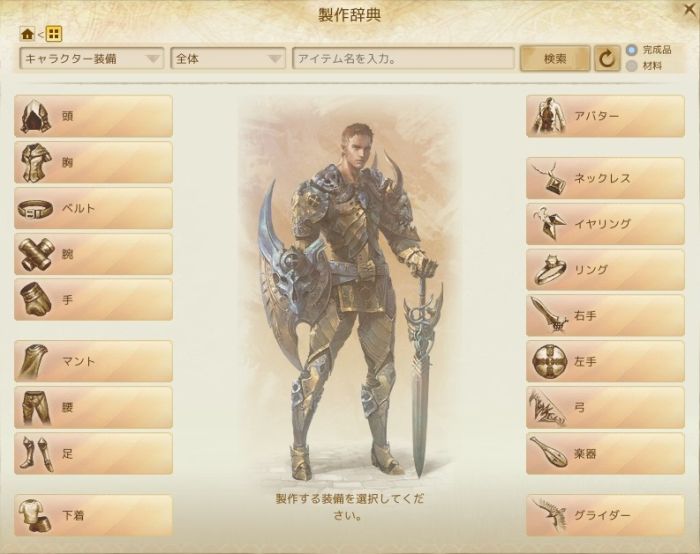700x554 pixels.
Task: Click the yellow grid category icon
Action: (x=54, y=33)
